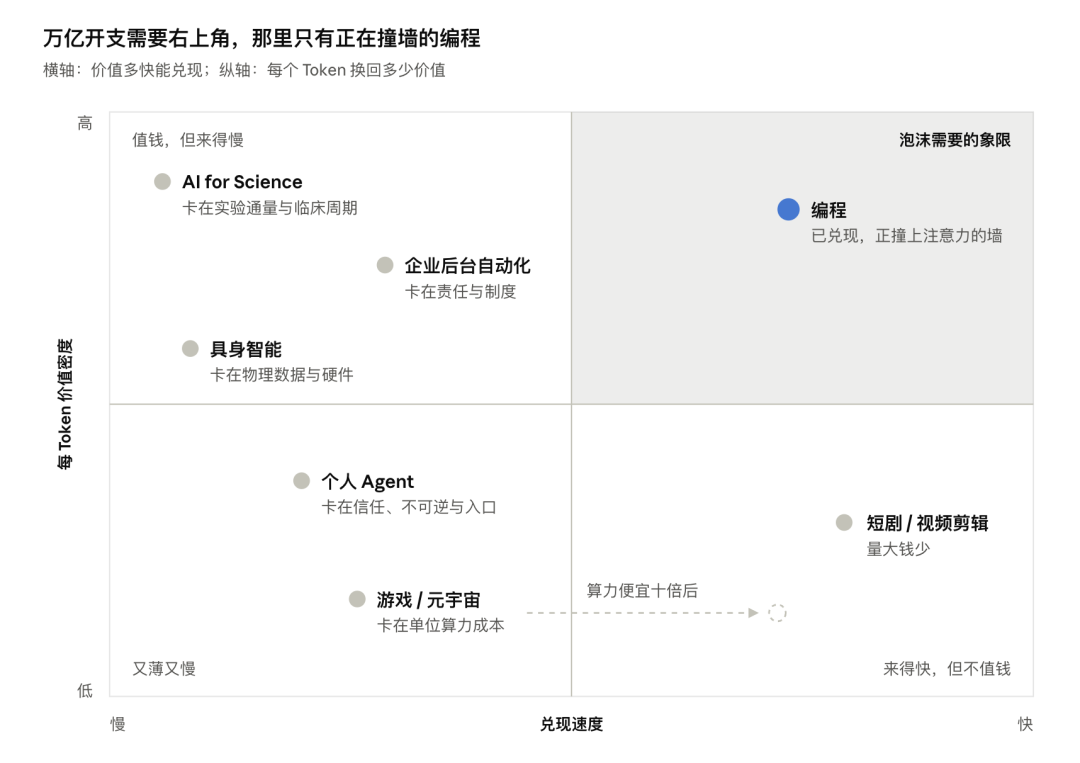Select the note 量大钱少

point(898,549)
